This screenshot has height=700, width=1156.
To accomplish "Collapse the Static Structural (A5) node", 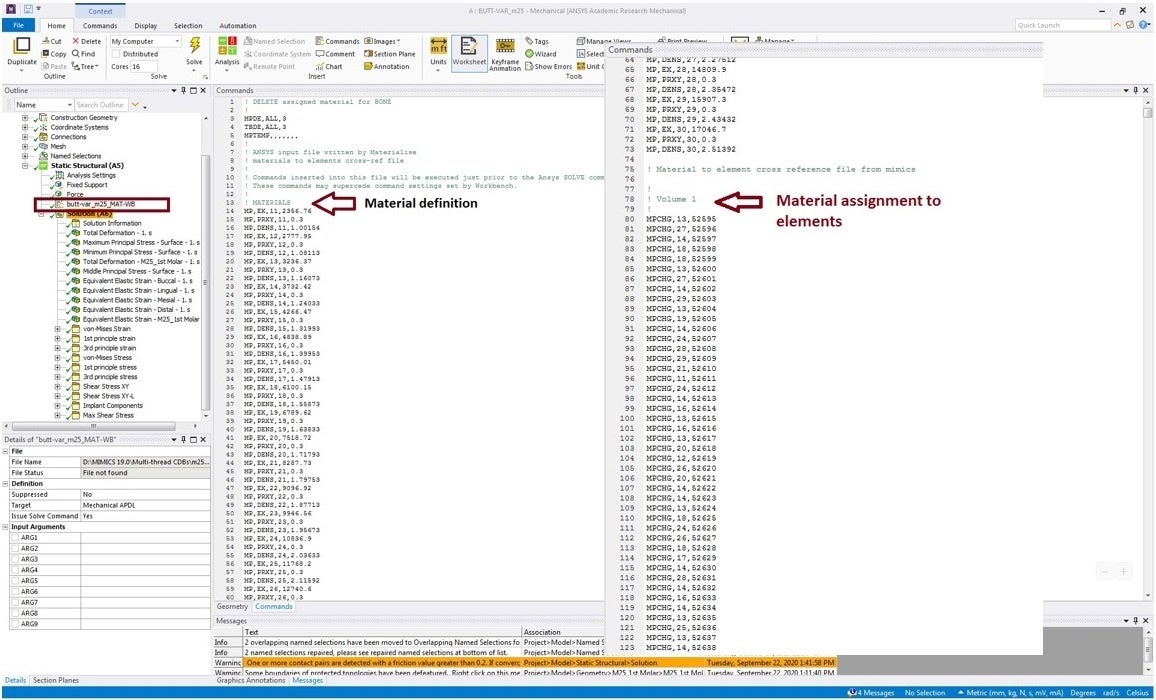I will [25, 166].
